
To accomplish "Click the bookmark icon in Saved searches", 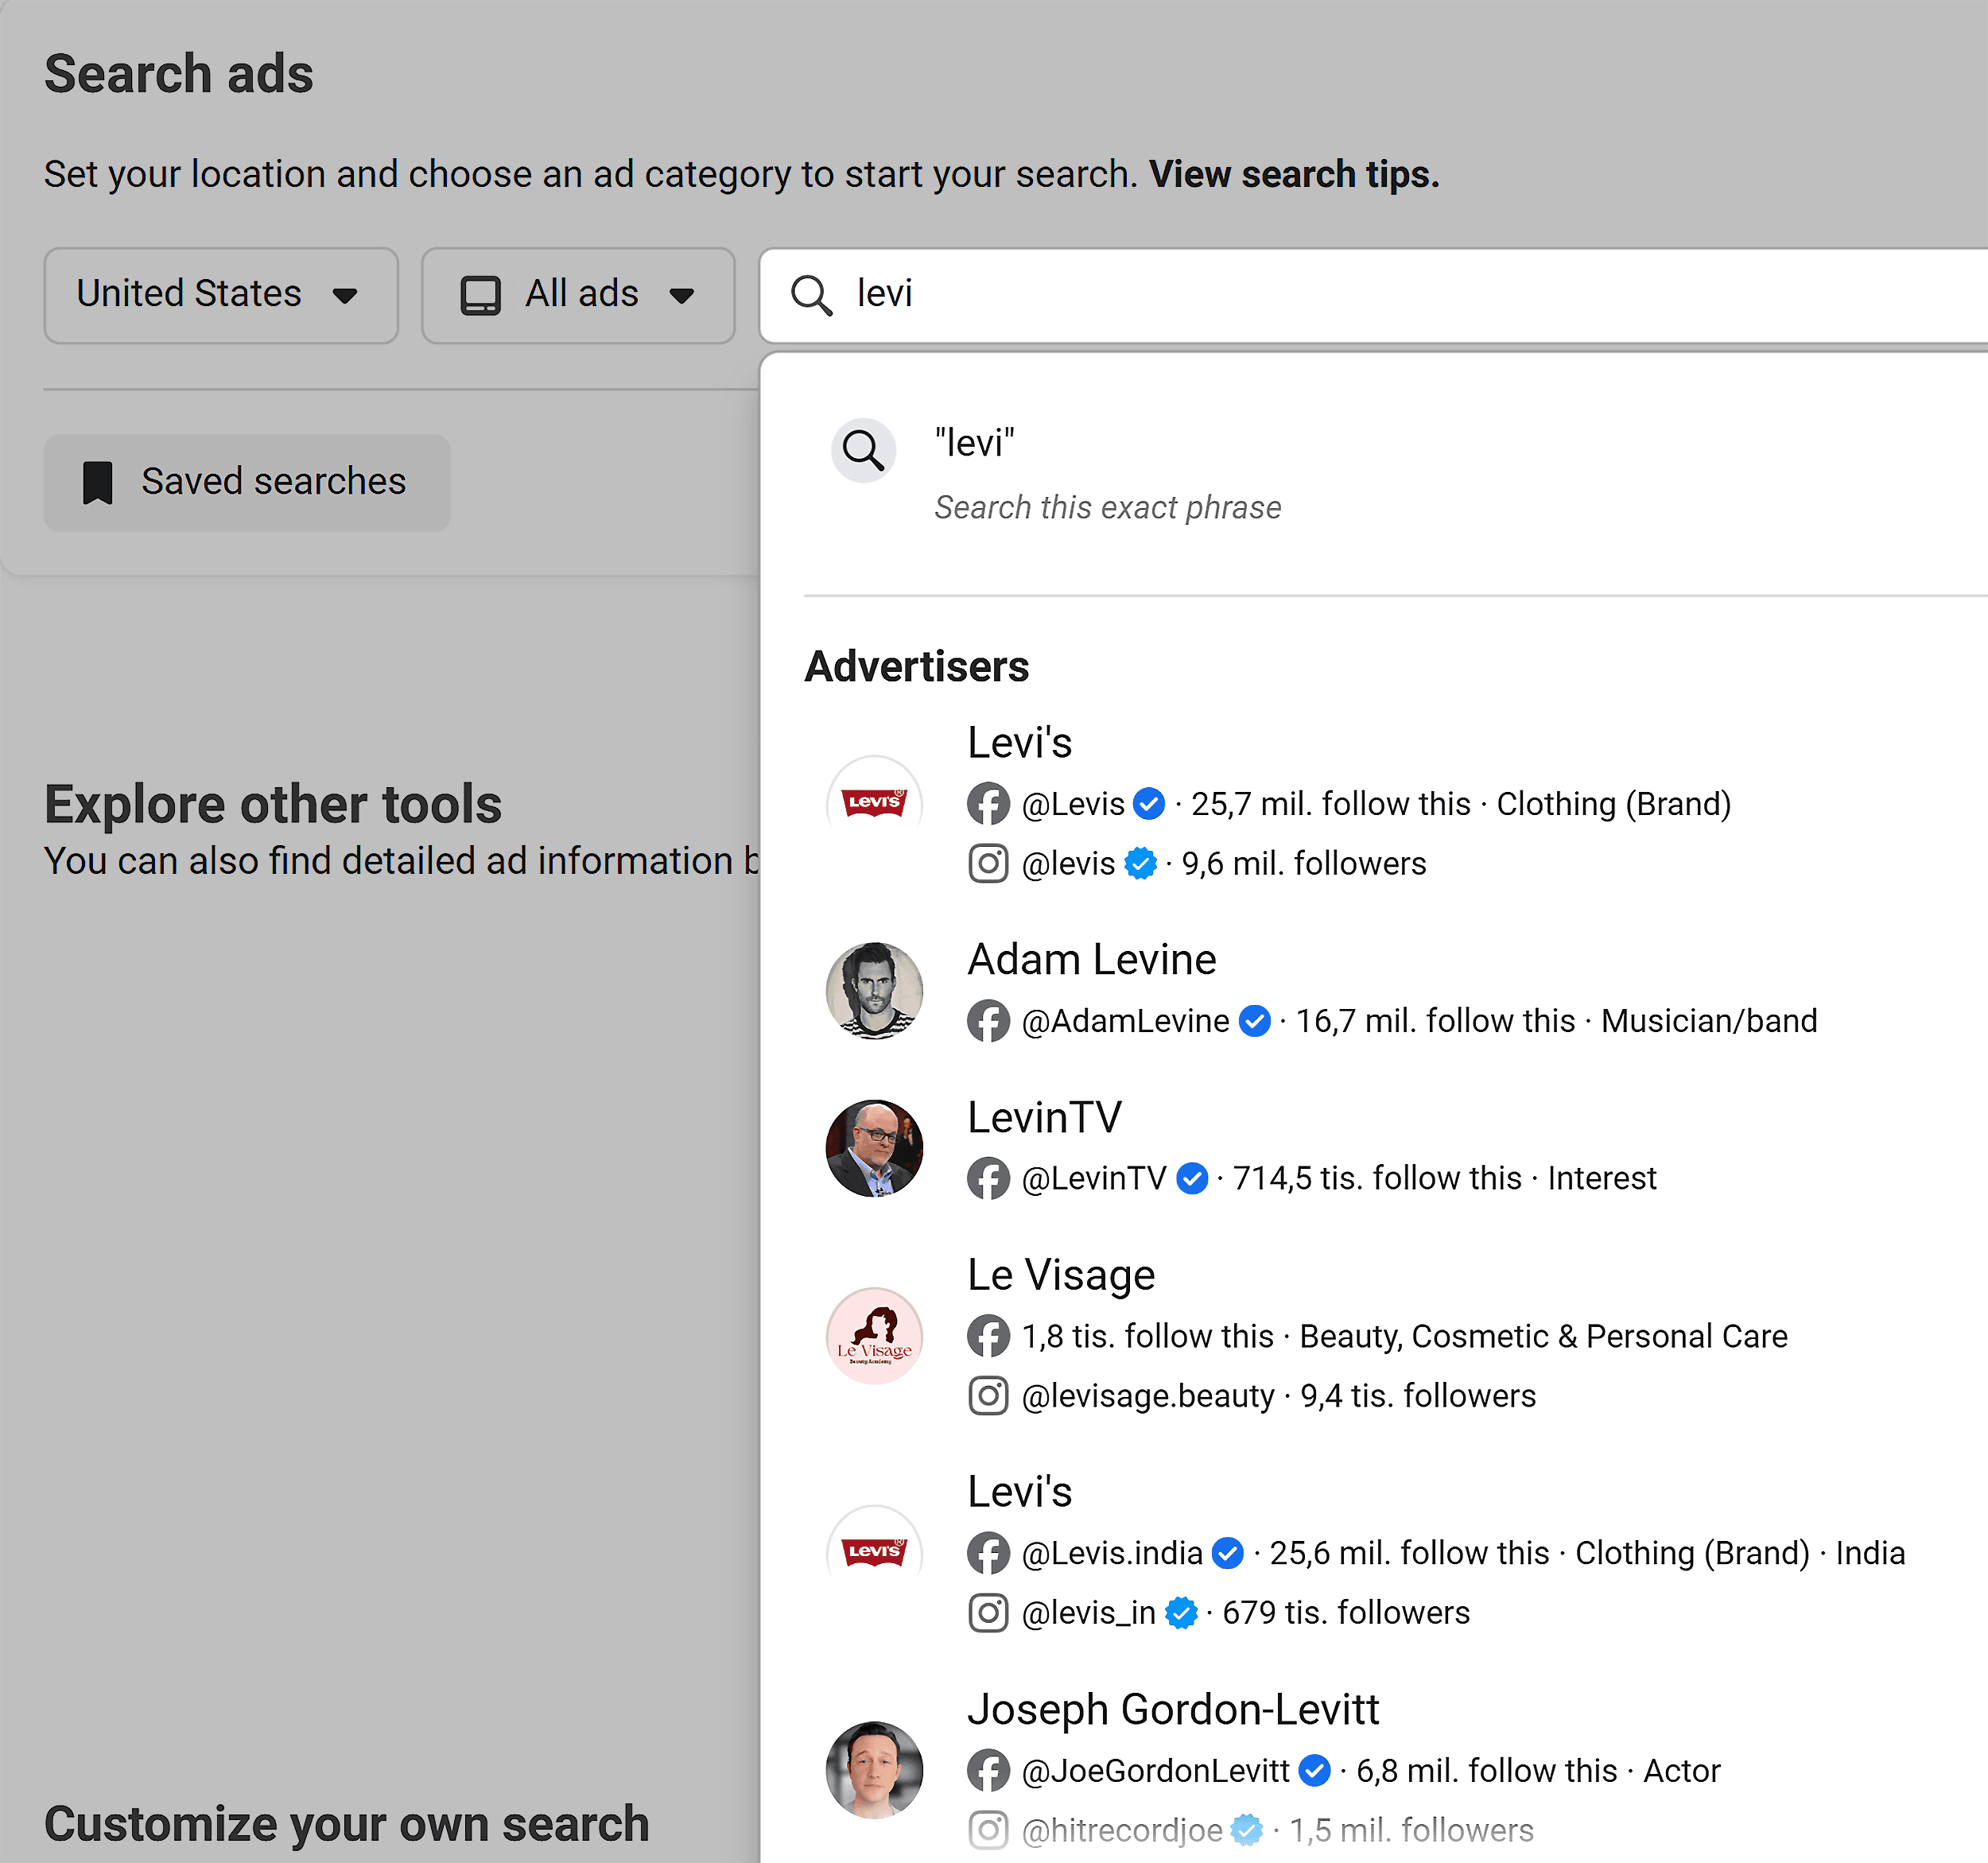I will 98,483.
